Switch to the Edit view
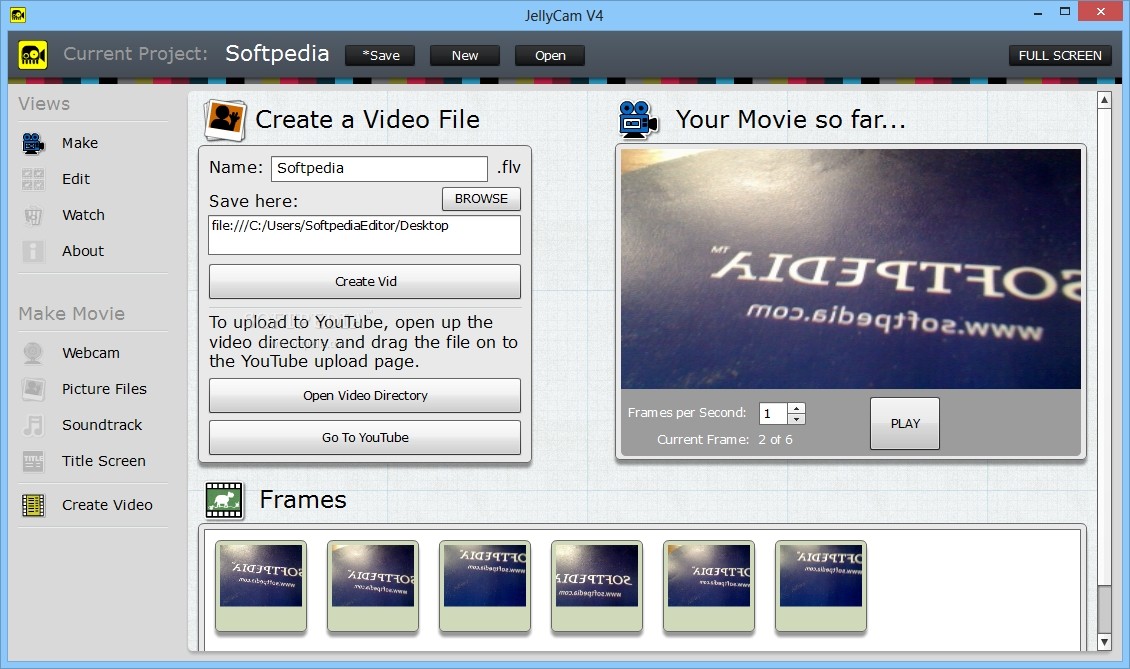Viewport: 1130px width, 669px height. pyautogui.click(x=76, y=179)
